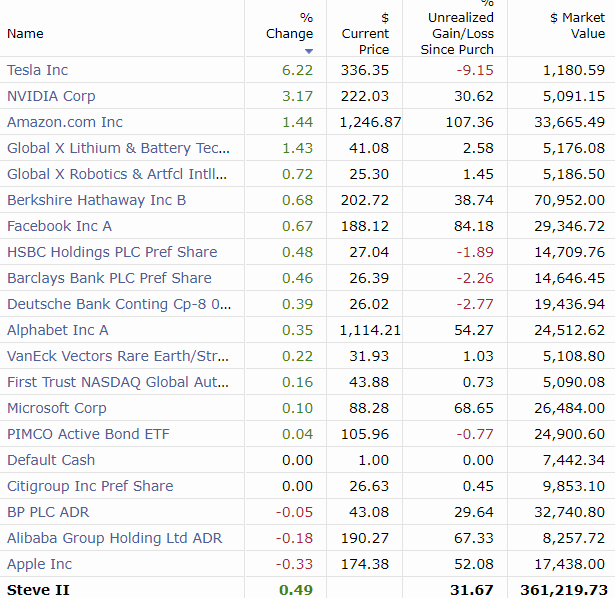Open Global X Robotics & Artfcl Intll link

point(117,174)
